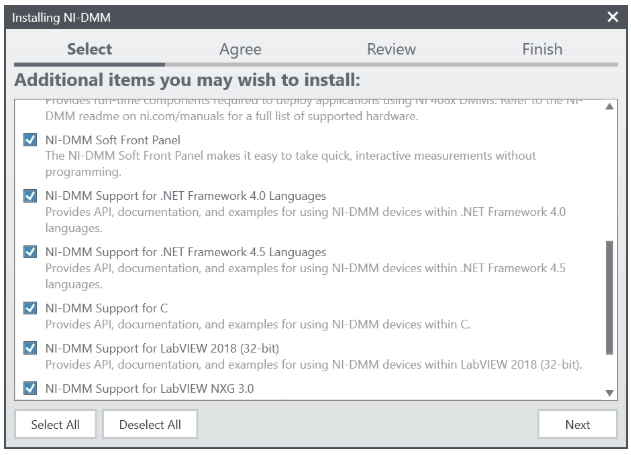Open the Review step tab

click(391, 49)
